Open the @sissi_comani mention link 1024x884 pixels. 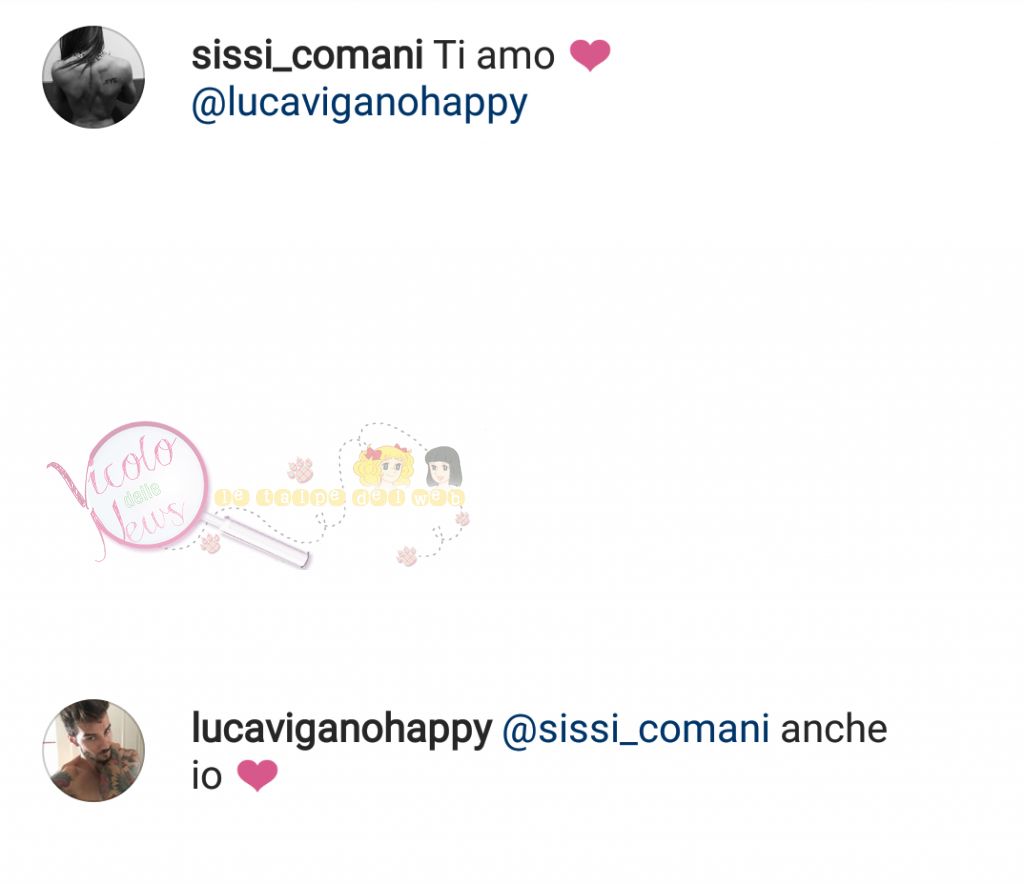pyautogui.click(x=635, y=729)
